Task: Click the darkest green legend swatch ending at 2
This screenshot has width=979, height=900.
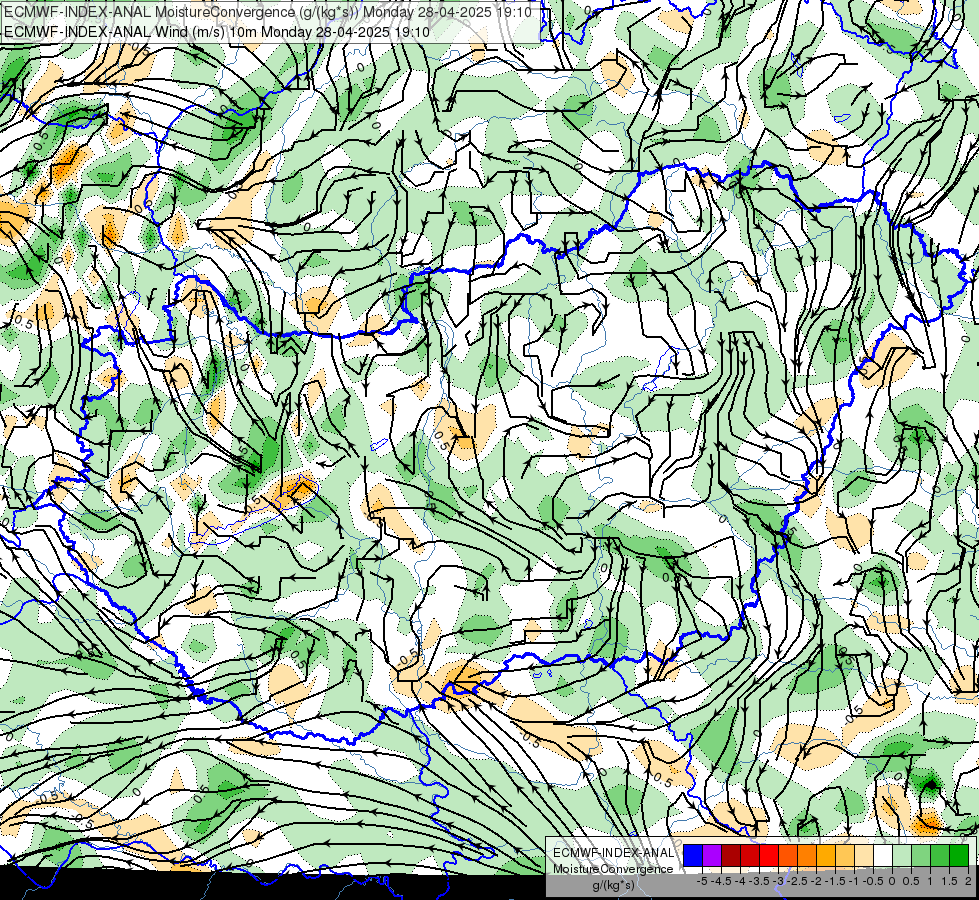Action: coord(959,856)
